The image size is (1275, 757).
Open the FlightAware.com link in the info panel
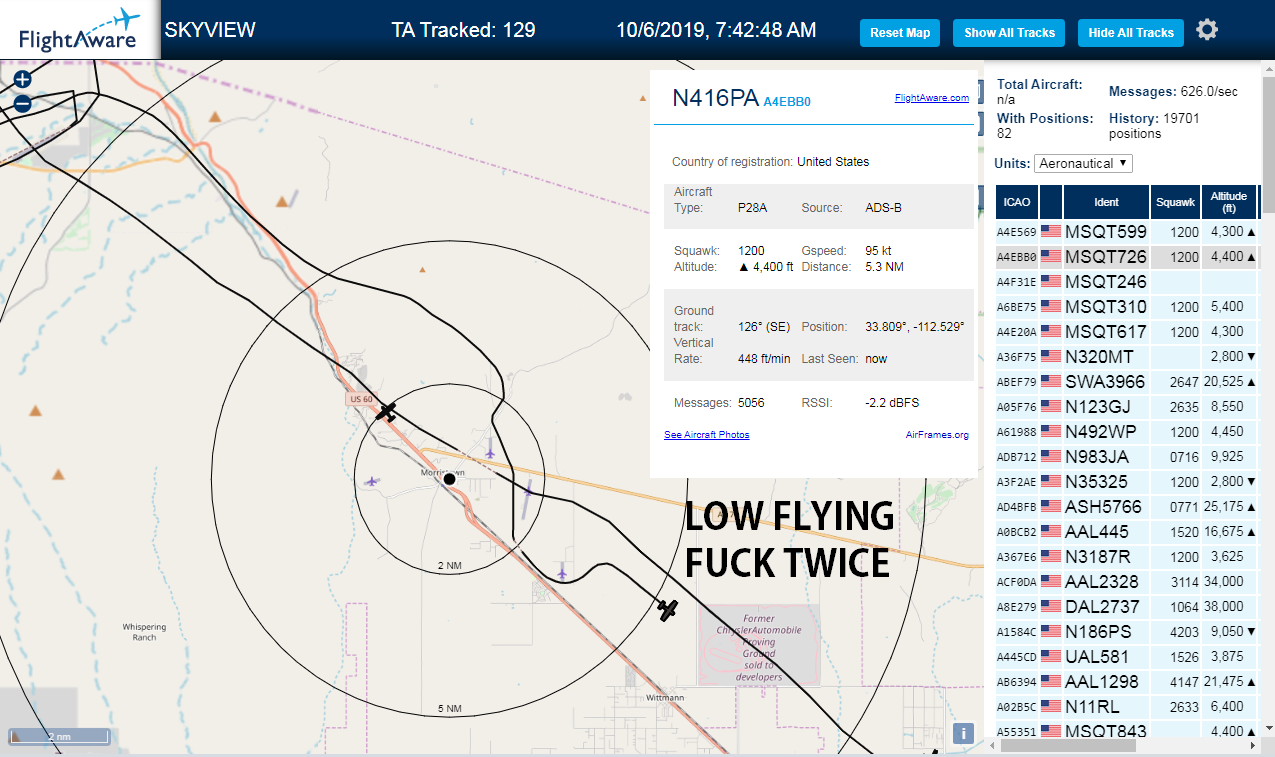[931, 98]
